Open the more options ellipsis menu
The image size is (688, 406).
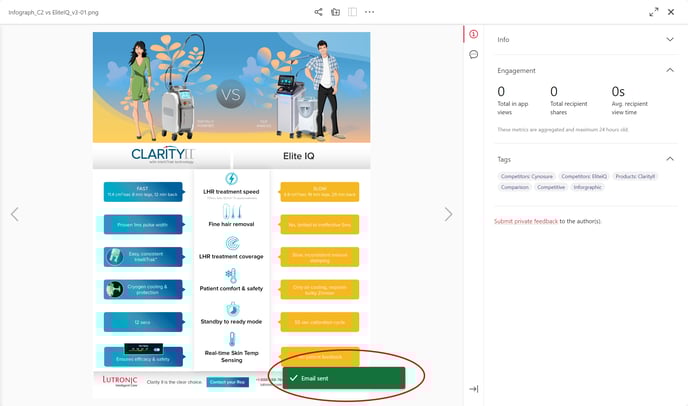point(369,12)
